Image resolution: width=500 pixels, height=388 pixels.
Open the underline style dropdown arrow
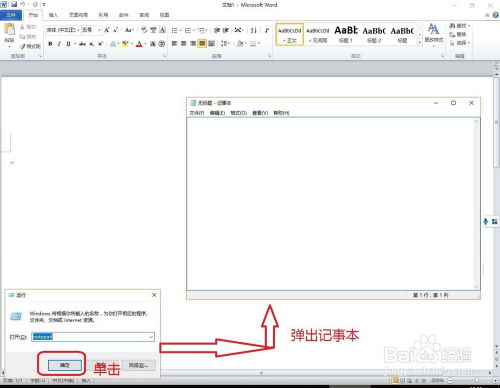75,44
